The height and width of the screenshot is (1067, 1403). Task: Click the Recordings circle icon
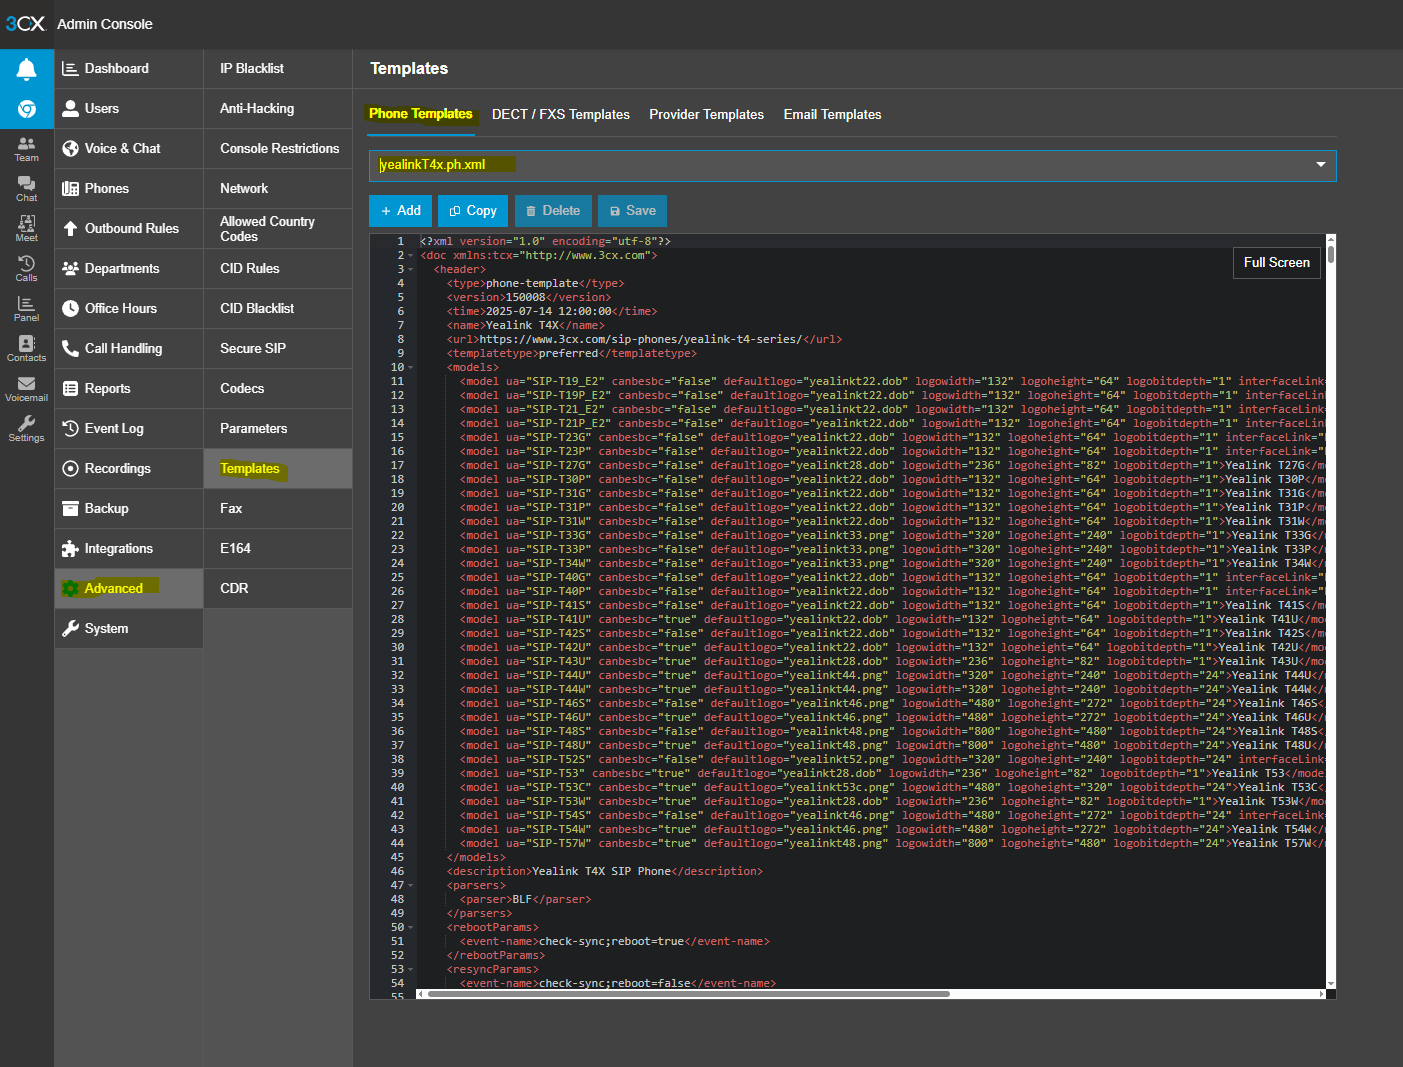point(70,468)
